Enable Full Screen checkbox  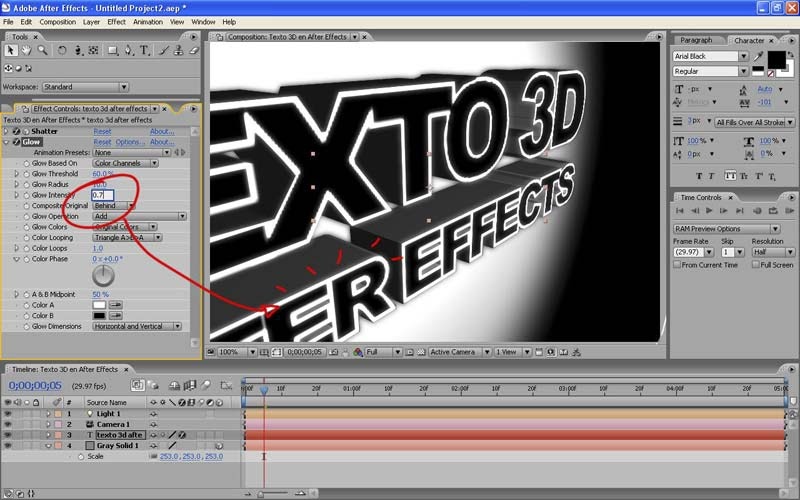[x=756, y=265]
